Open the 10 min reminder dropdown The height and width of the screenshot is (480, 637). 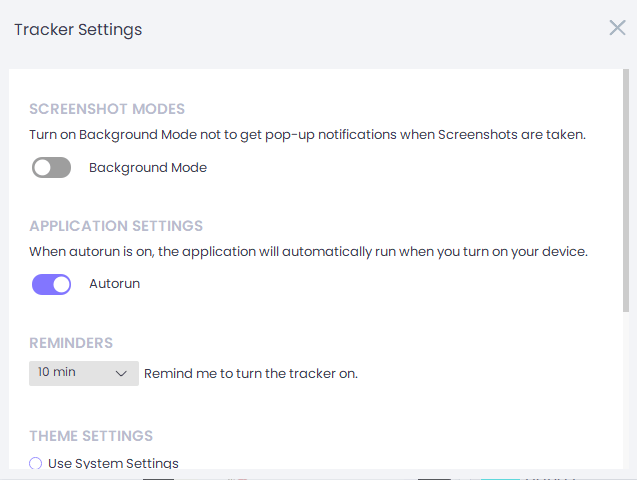(x=83, y=373)
